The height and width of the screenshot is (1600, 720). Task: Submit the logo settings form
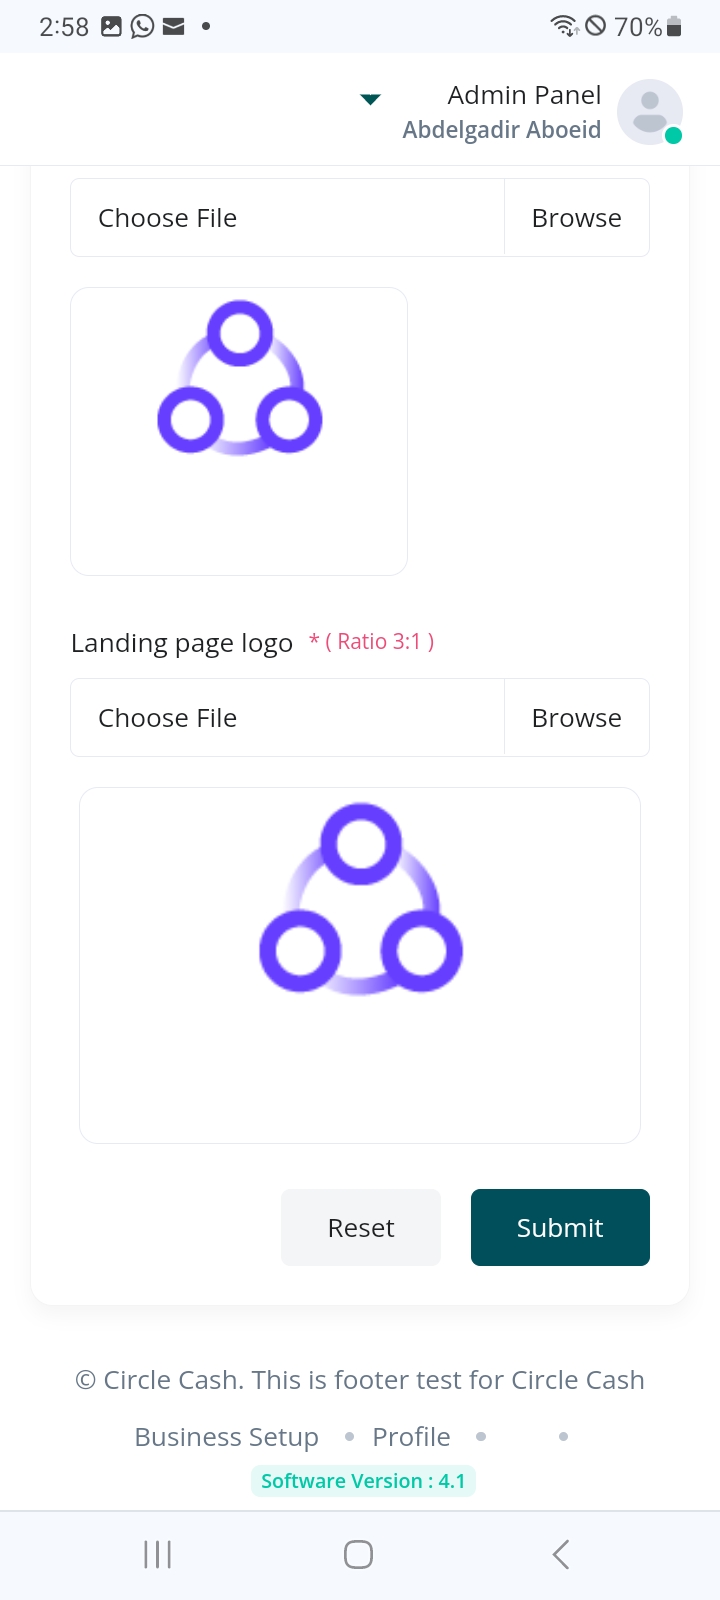tap(560, 1227)
